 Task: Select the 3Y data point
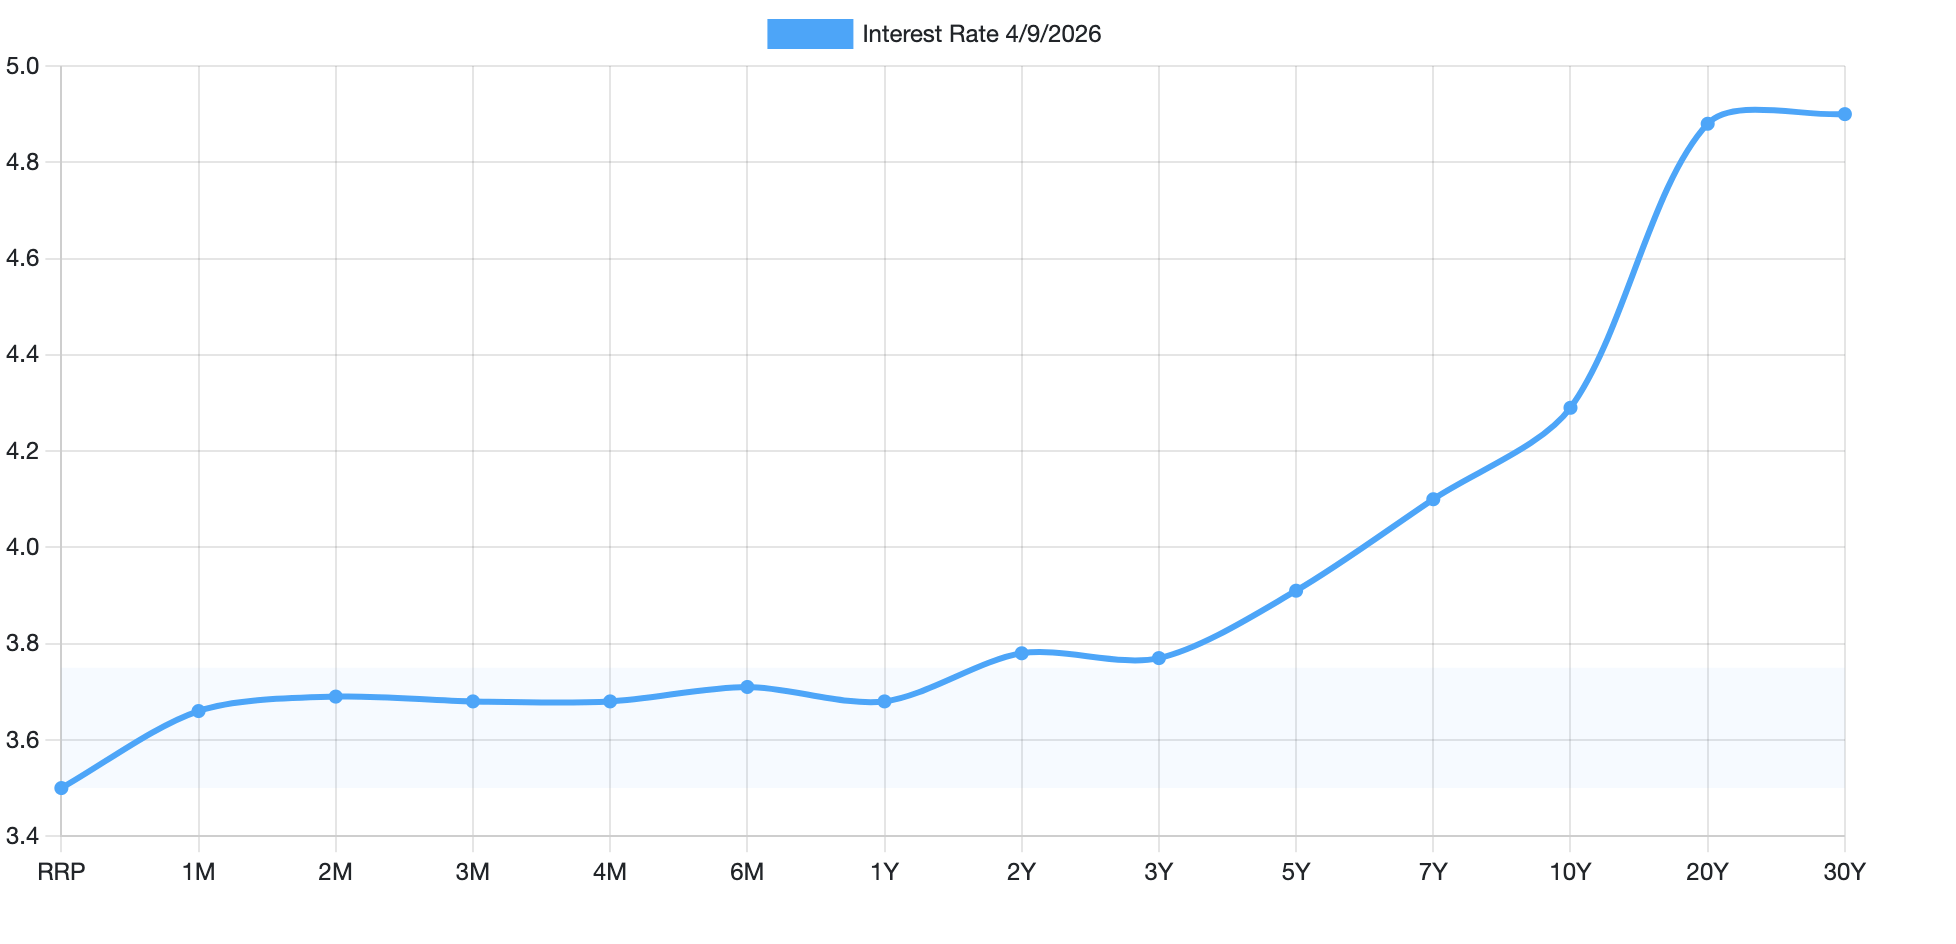[1158, 657]
